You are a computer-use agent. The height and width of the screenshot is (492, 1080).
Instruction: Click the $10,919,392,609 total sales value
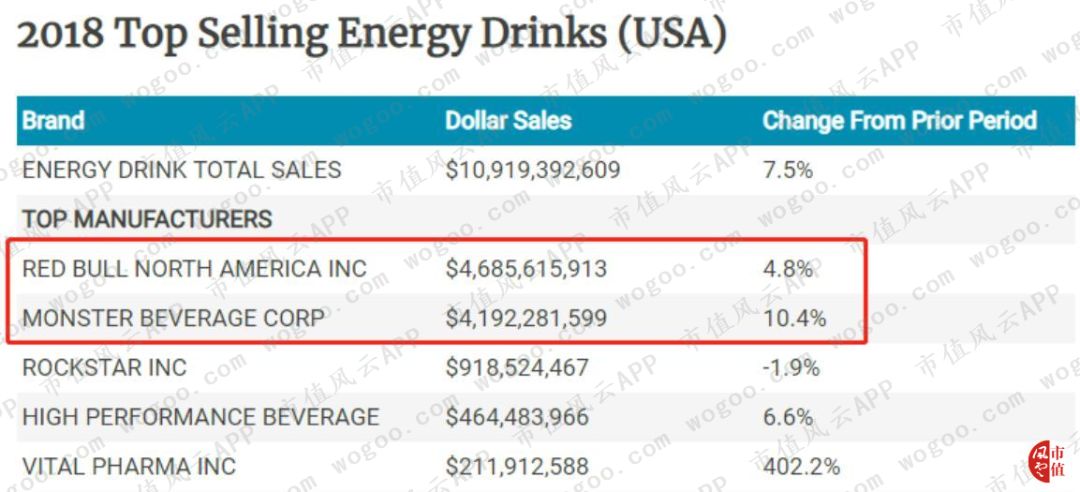(533, 170)
